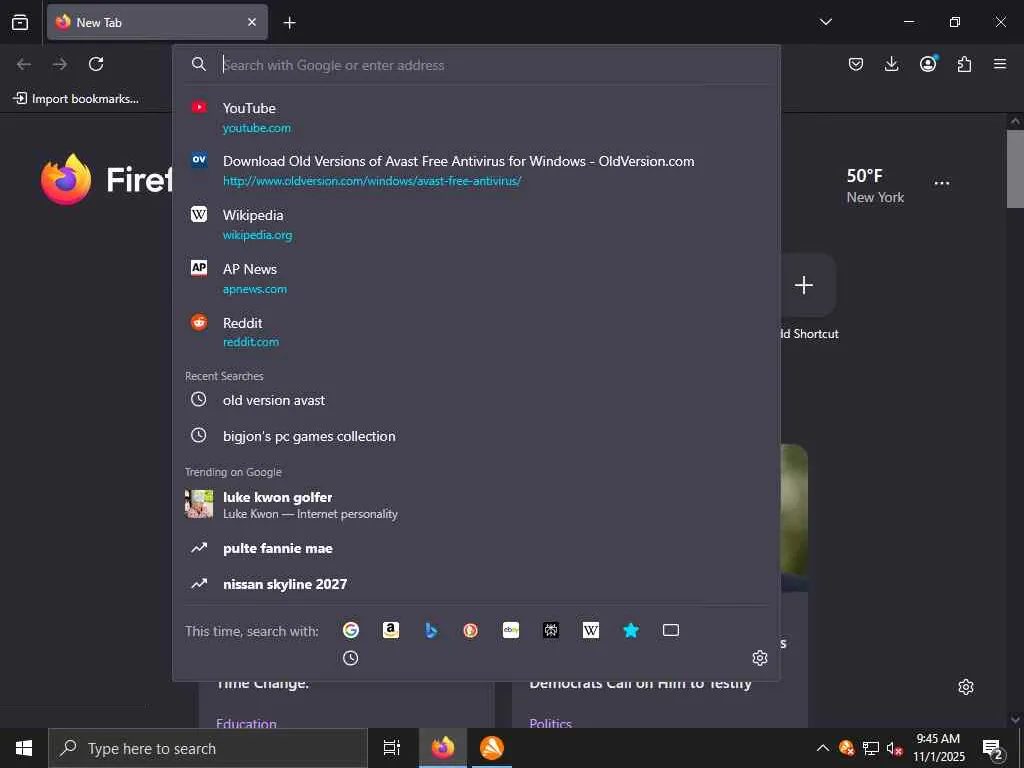
Task: Open the Pocket save icon
Action: (856, 64)
